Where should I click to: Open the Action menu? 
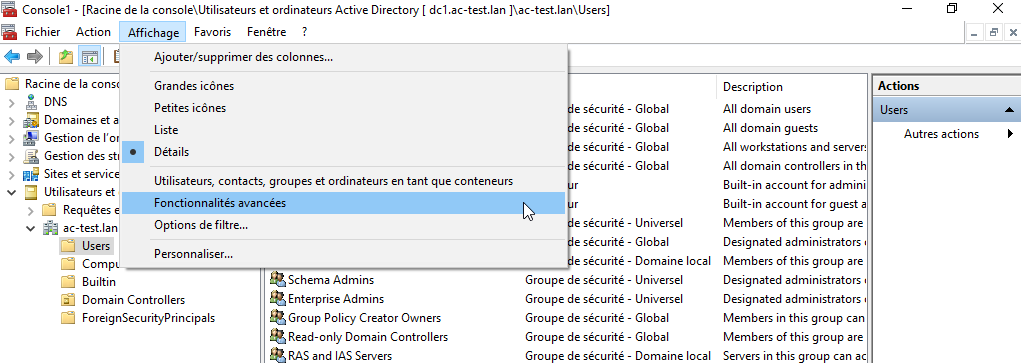tap(93, 31)
